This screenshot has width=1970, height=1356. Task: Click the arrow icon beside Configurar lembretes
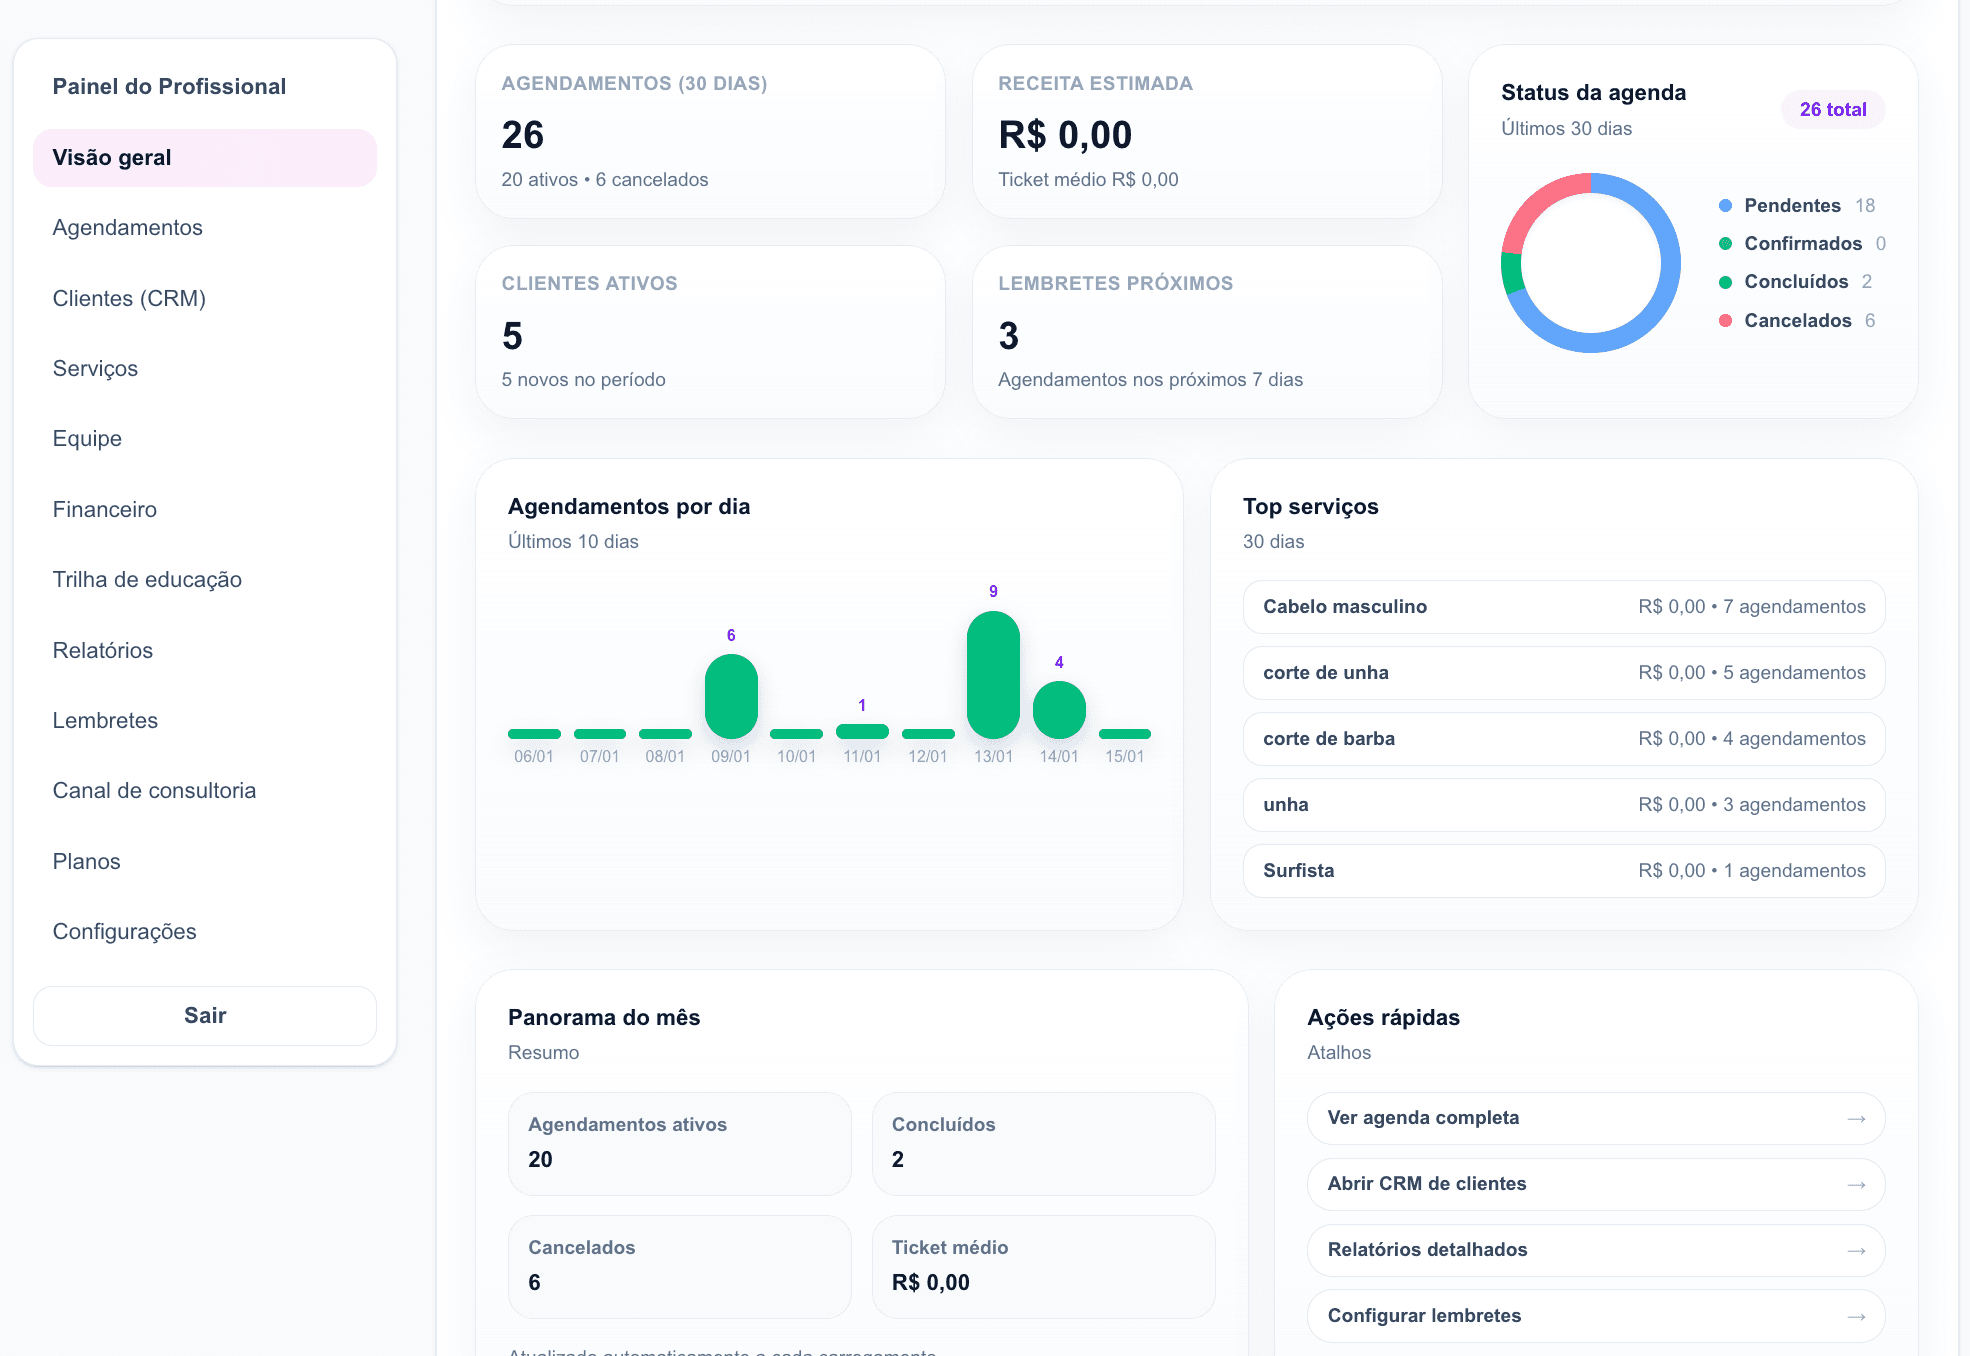(1857, 1316)
